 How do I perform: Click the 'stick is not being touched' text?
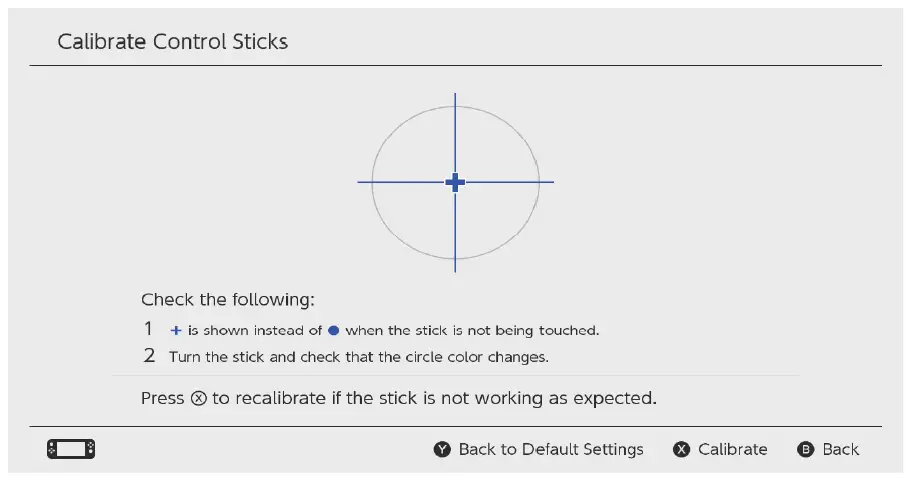click(491, 330)
